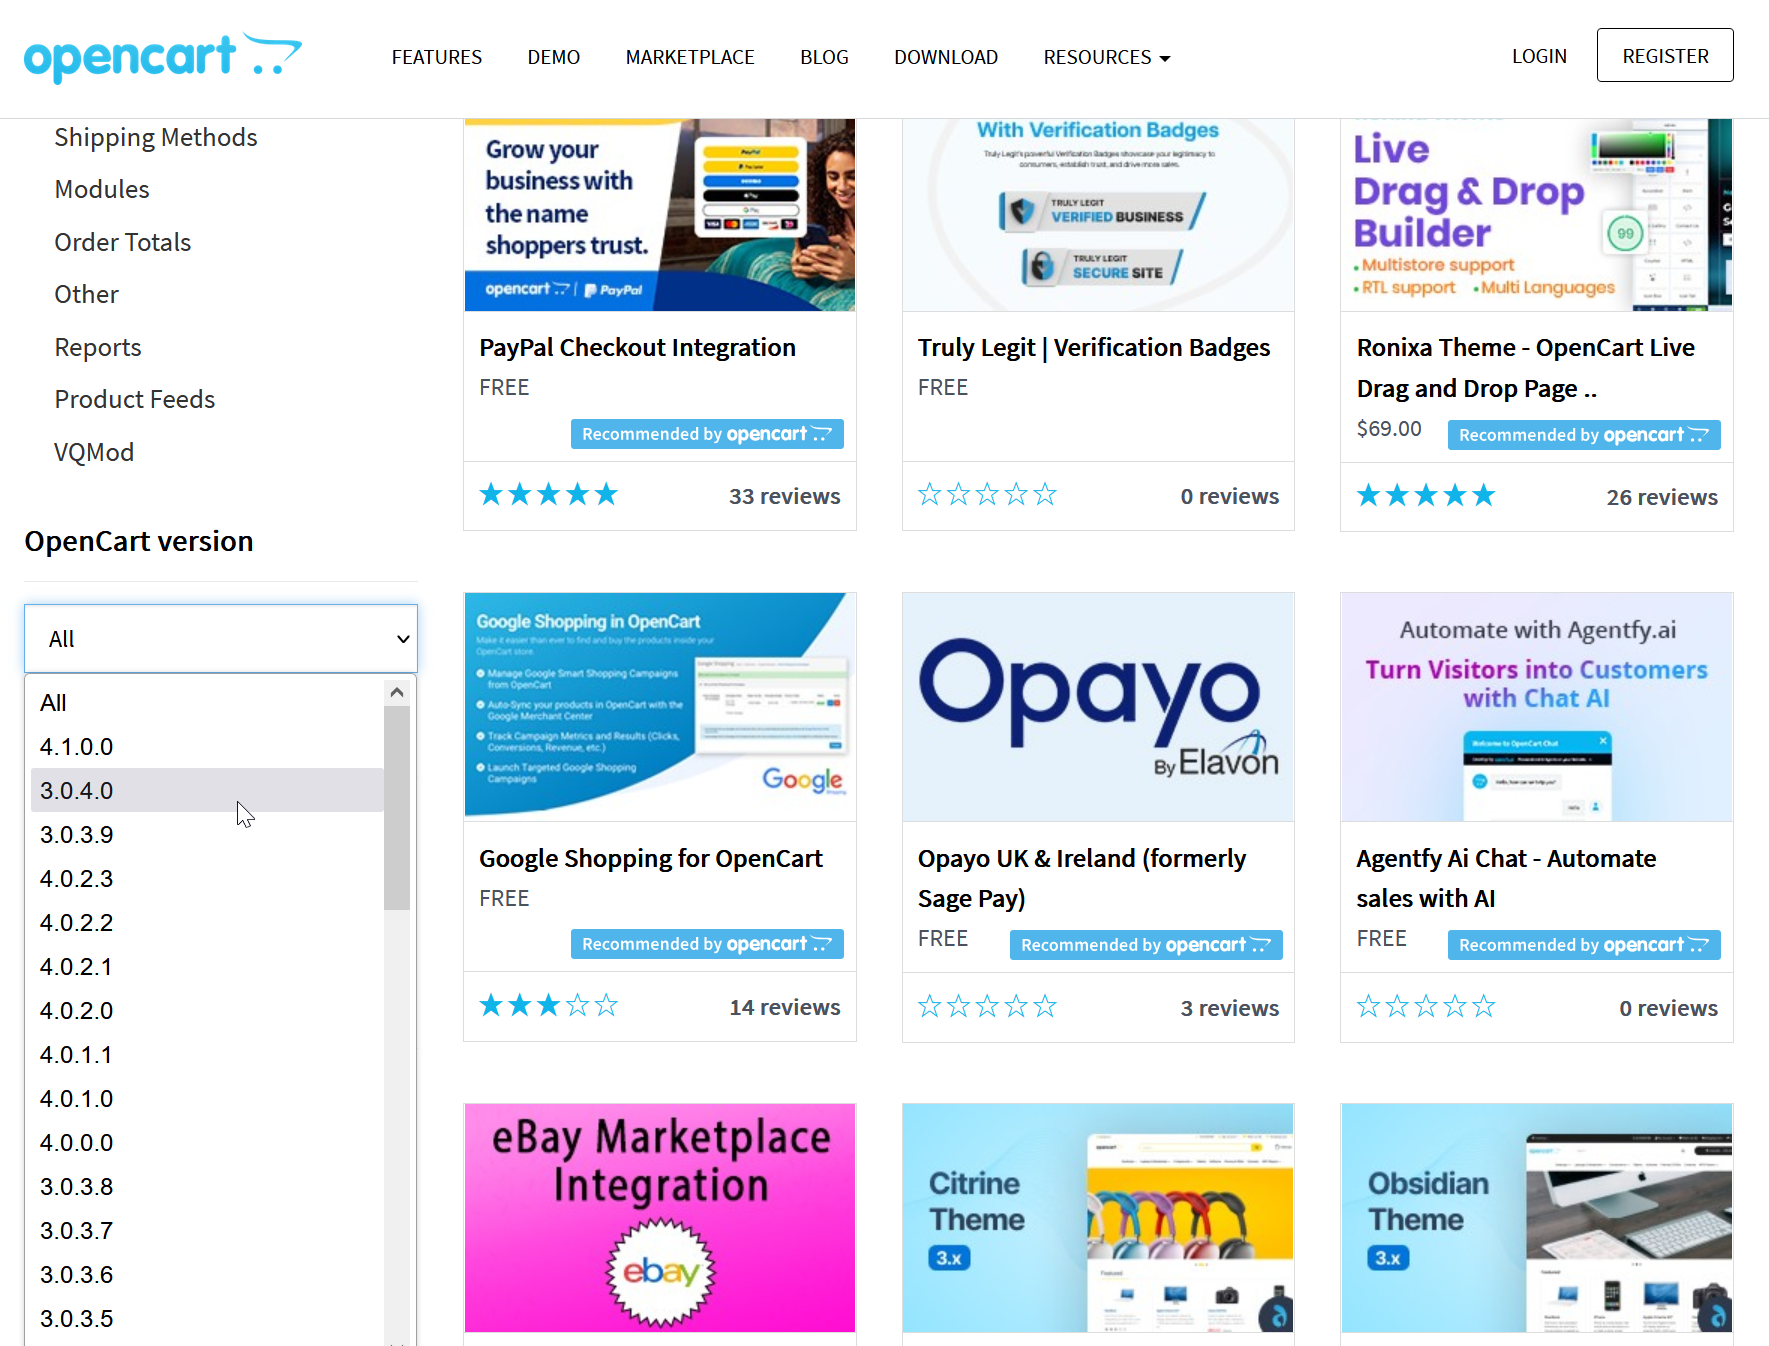Open 26 reviews for Ronixa Theme
Viewport: 1769px width, 1346px height.
[x=1662, y=497]
